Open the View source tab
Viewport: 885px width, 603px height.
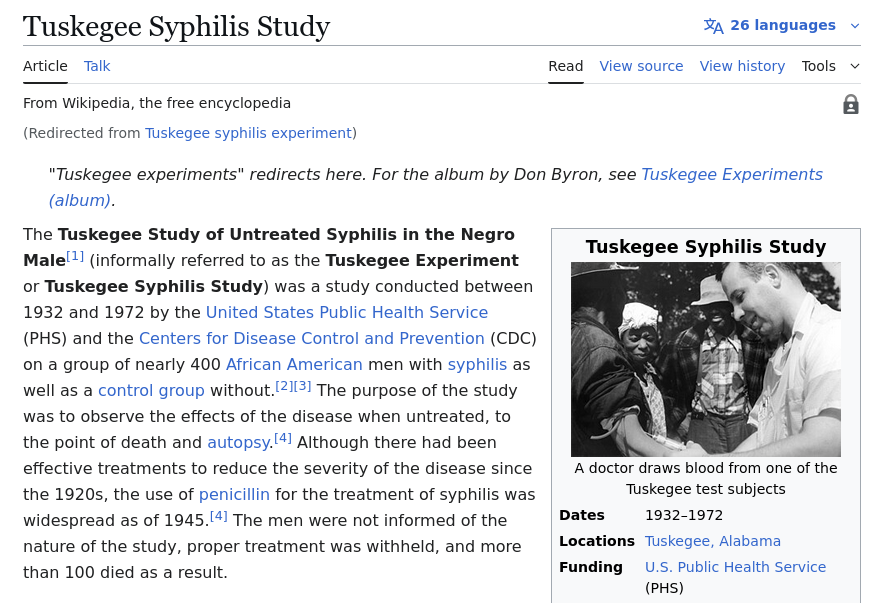[641, 66]
